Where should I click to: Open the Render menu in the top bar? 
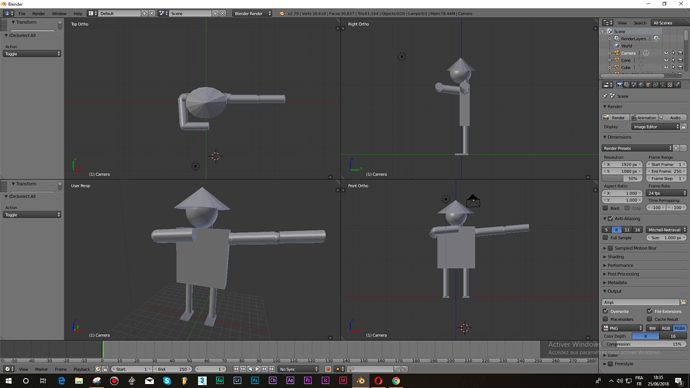click(38, 14)
